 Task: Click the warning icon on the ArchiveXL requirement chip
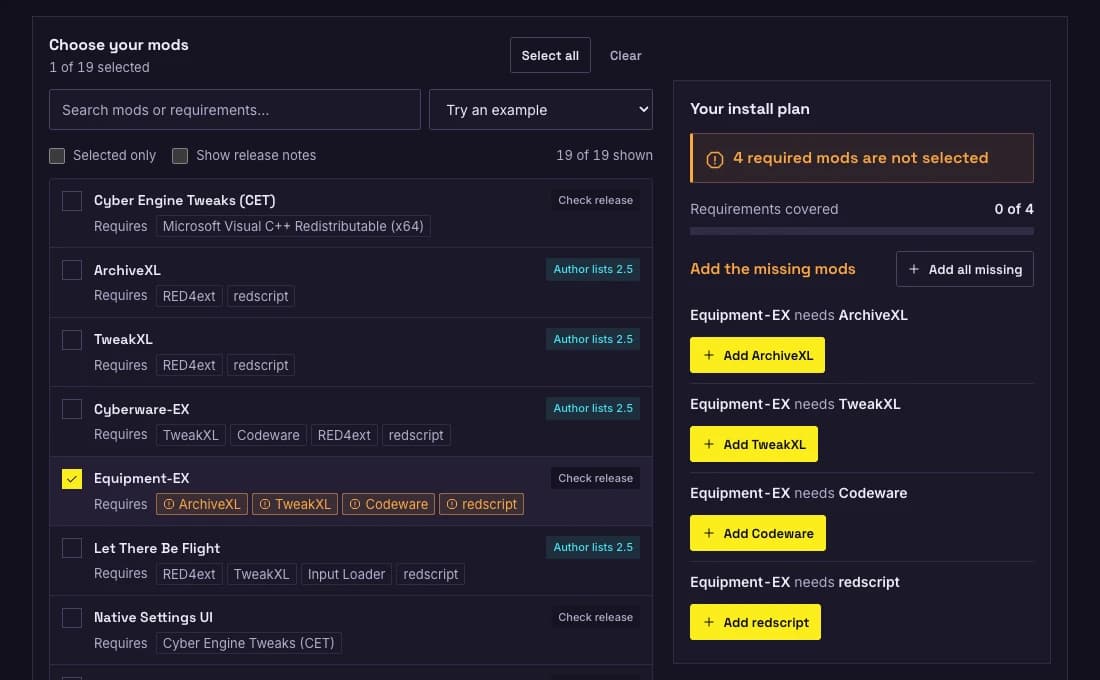tap(168, 504)
